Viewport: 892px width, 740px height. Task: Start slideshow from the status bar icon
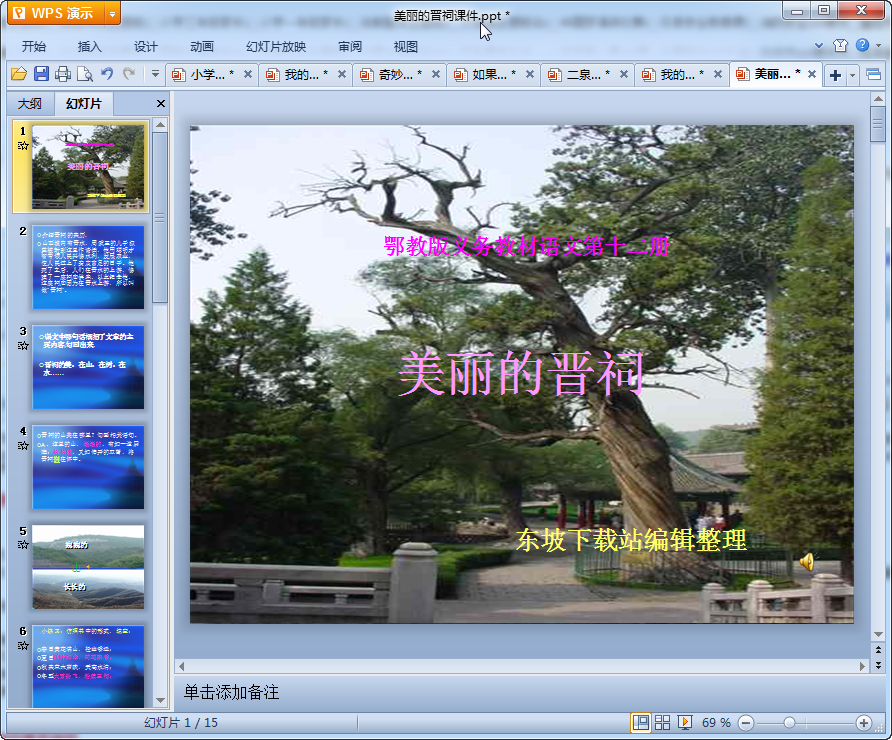(685, 723)
